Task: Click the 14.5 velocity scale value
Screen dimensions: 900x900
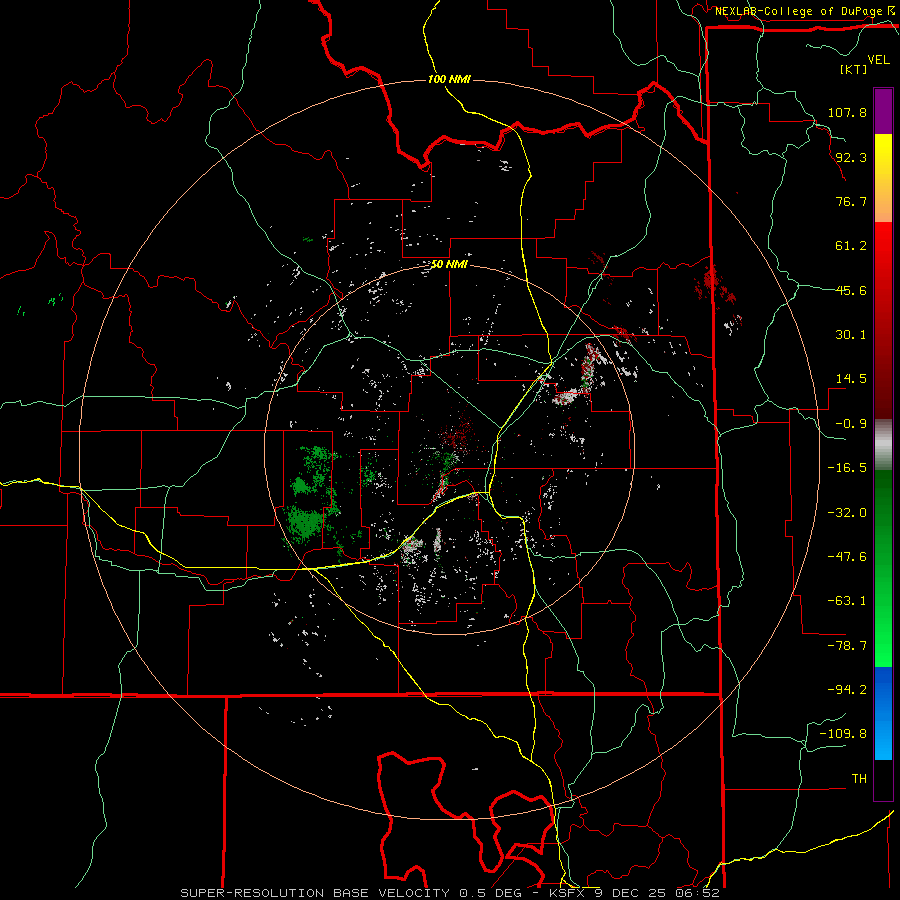Action: point(851,379)
